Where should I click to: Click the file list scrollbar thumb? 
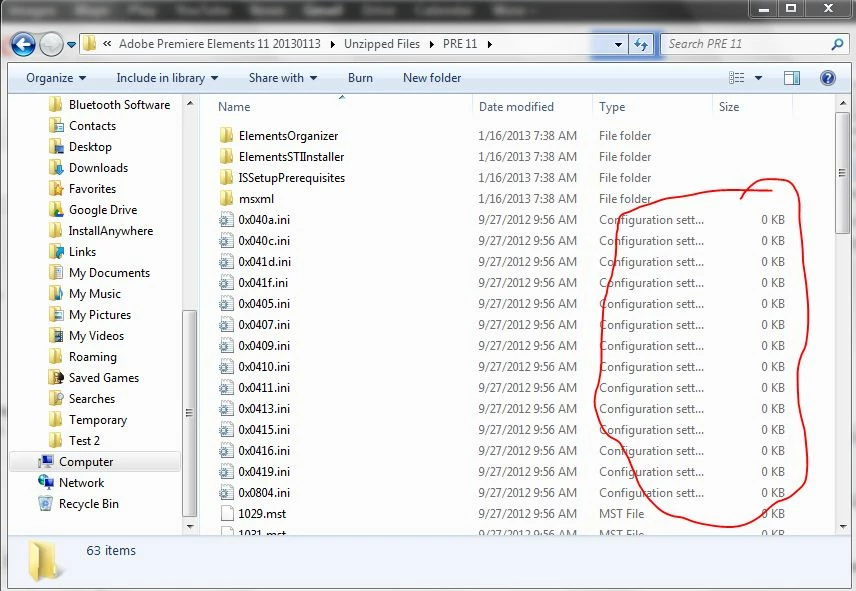pos(842,173)
